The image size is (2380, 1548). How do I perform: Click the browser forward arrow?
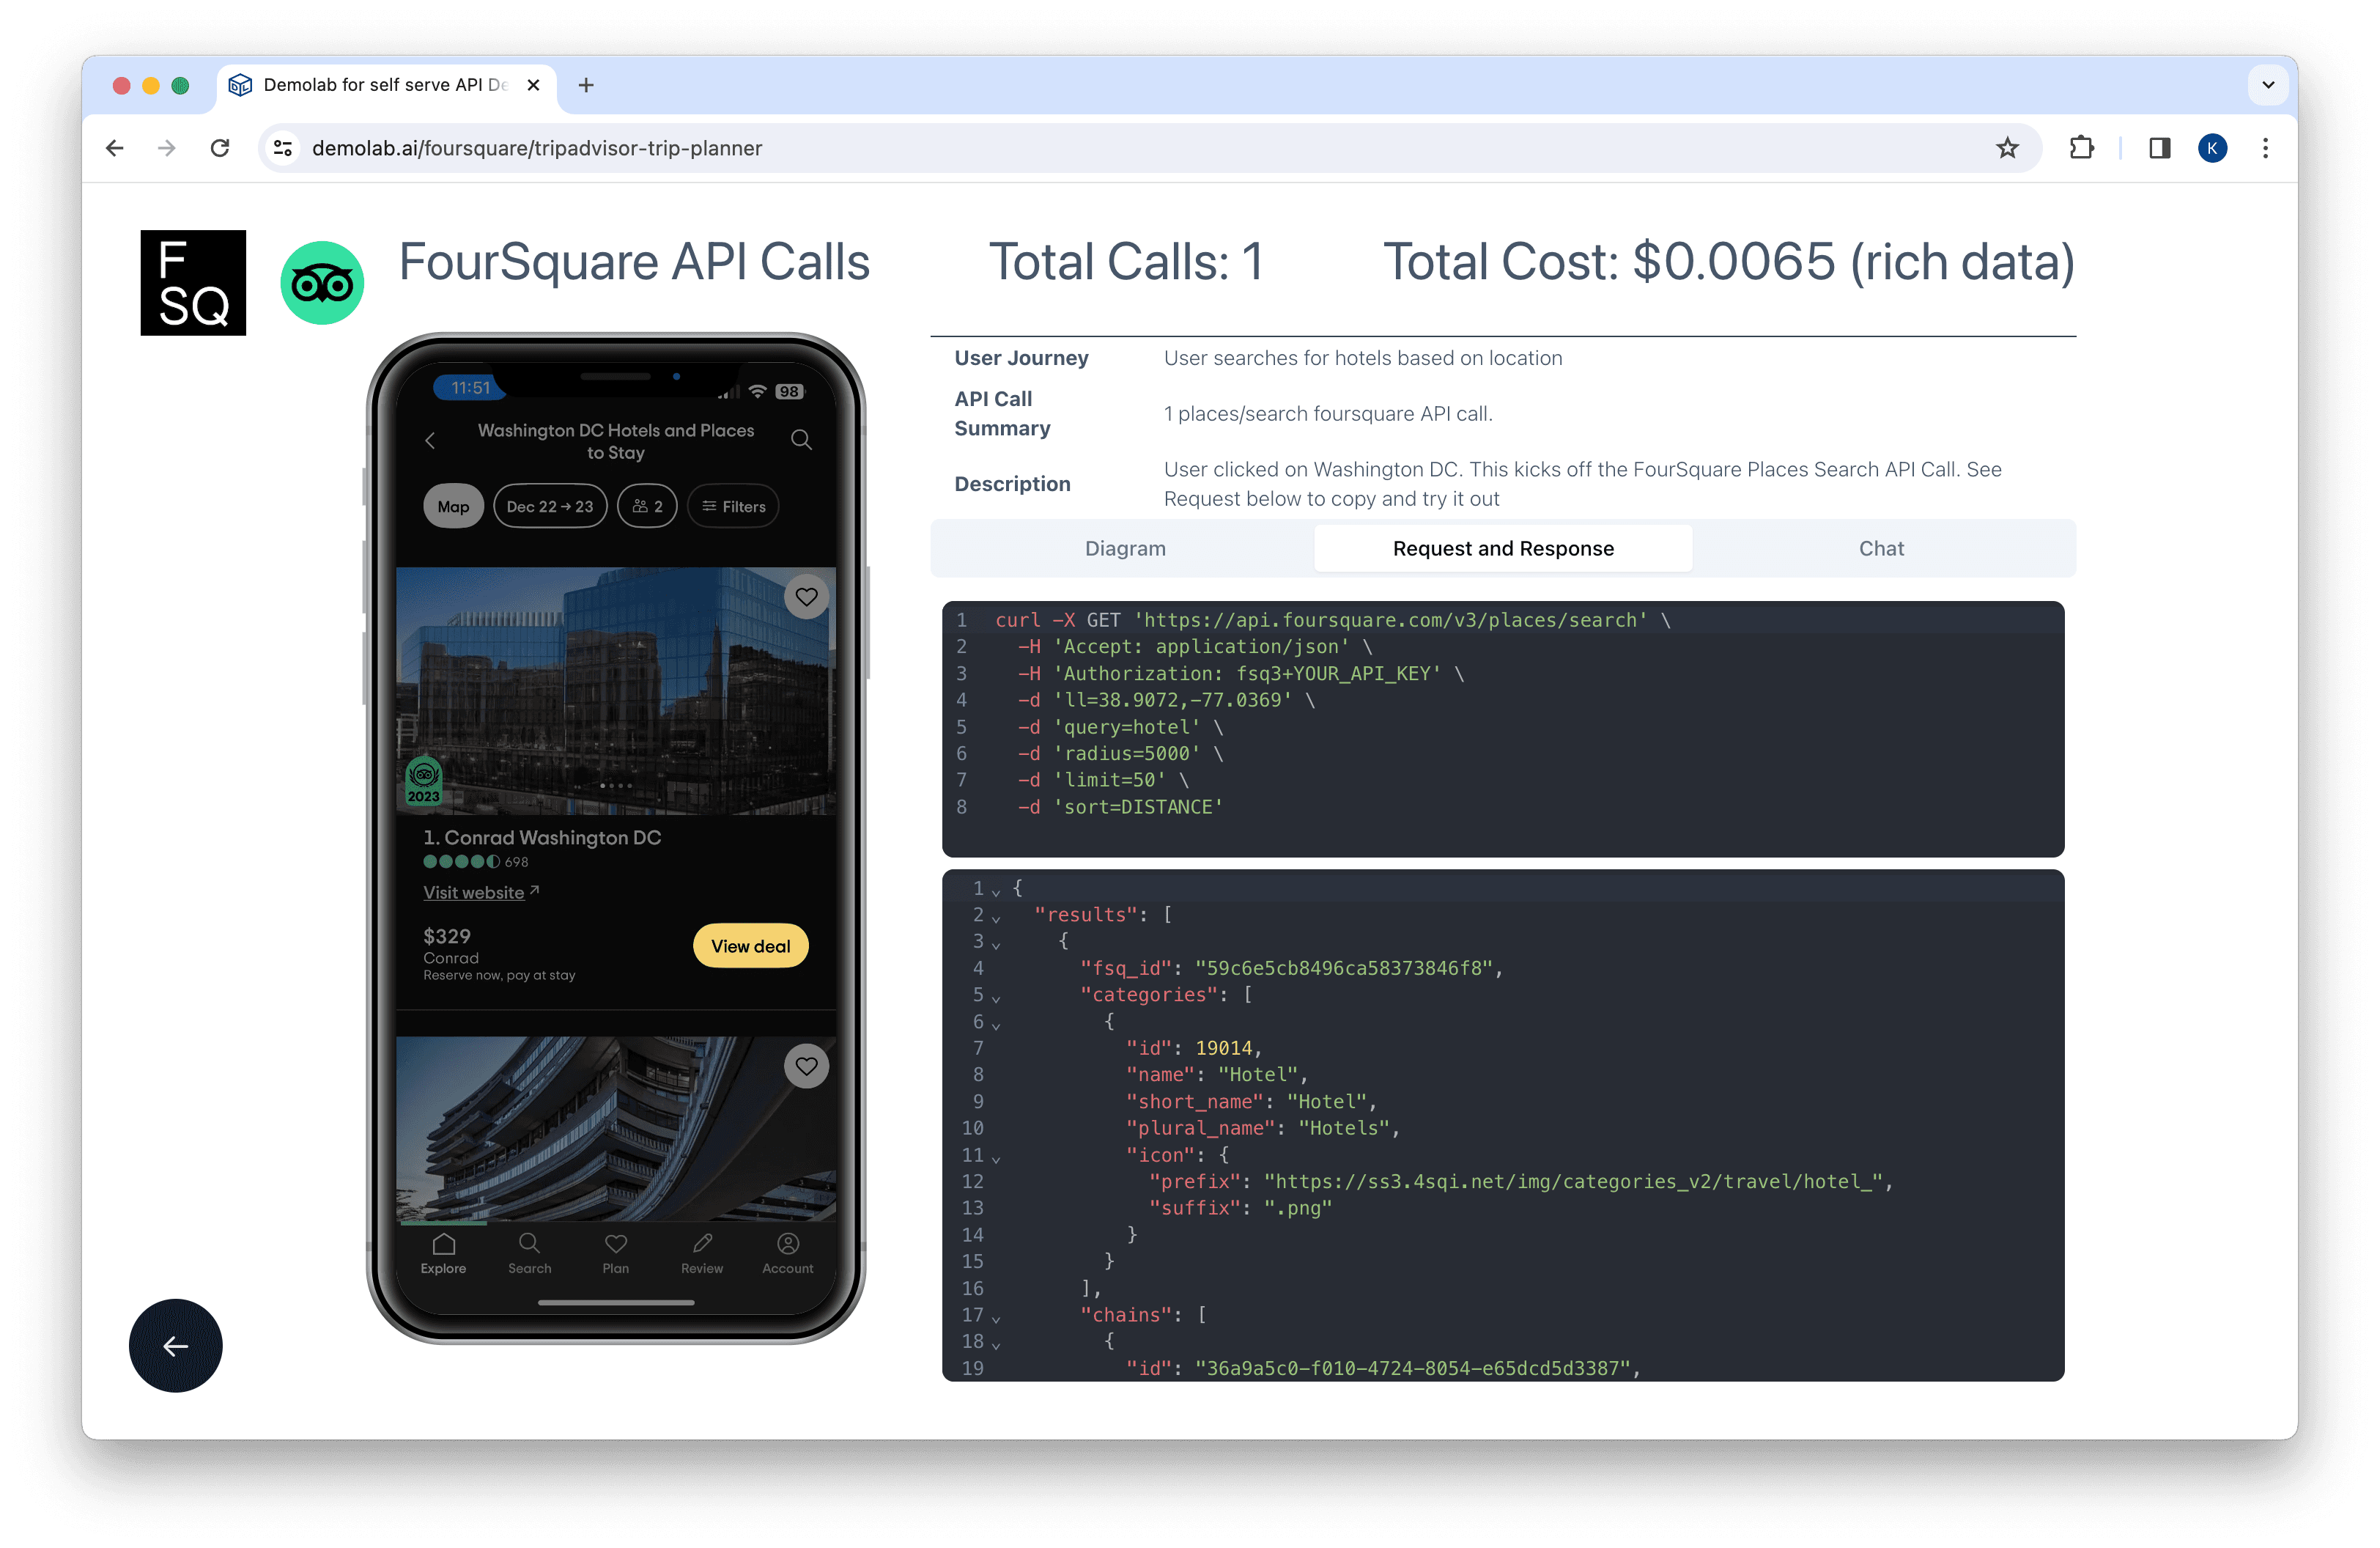click(167, 148)
